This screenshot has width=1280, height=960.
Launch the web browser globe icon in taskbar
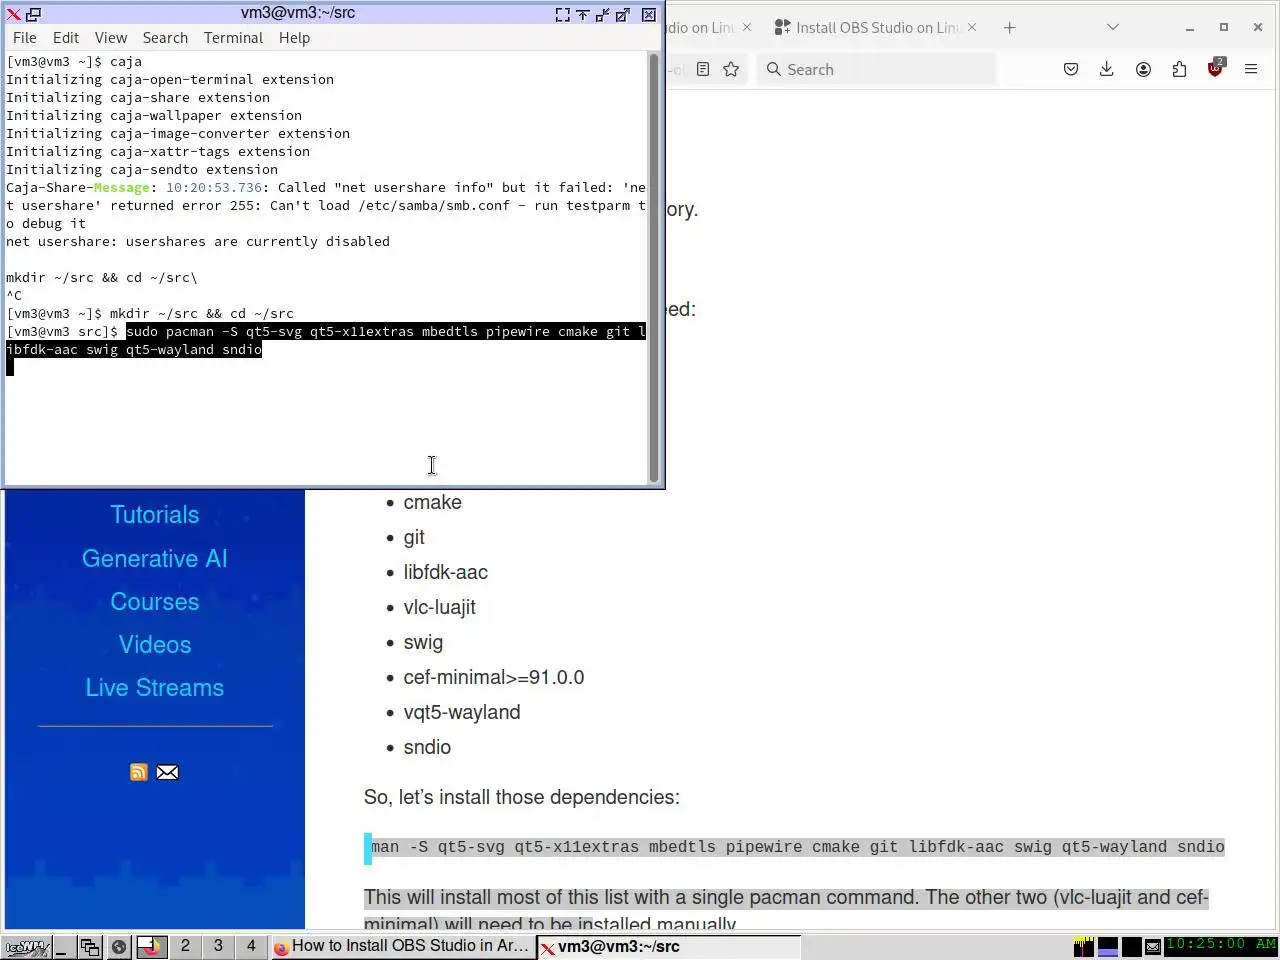119,946
